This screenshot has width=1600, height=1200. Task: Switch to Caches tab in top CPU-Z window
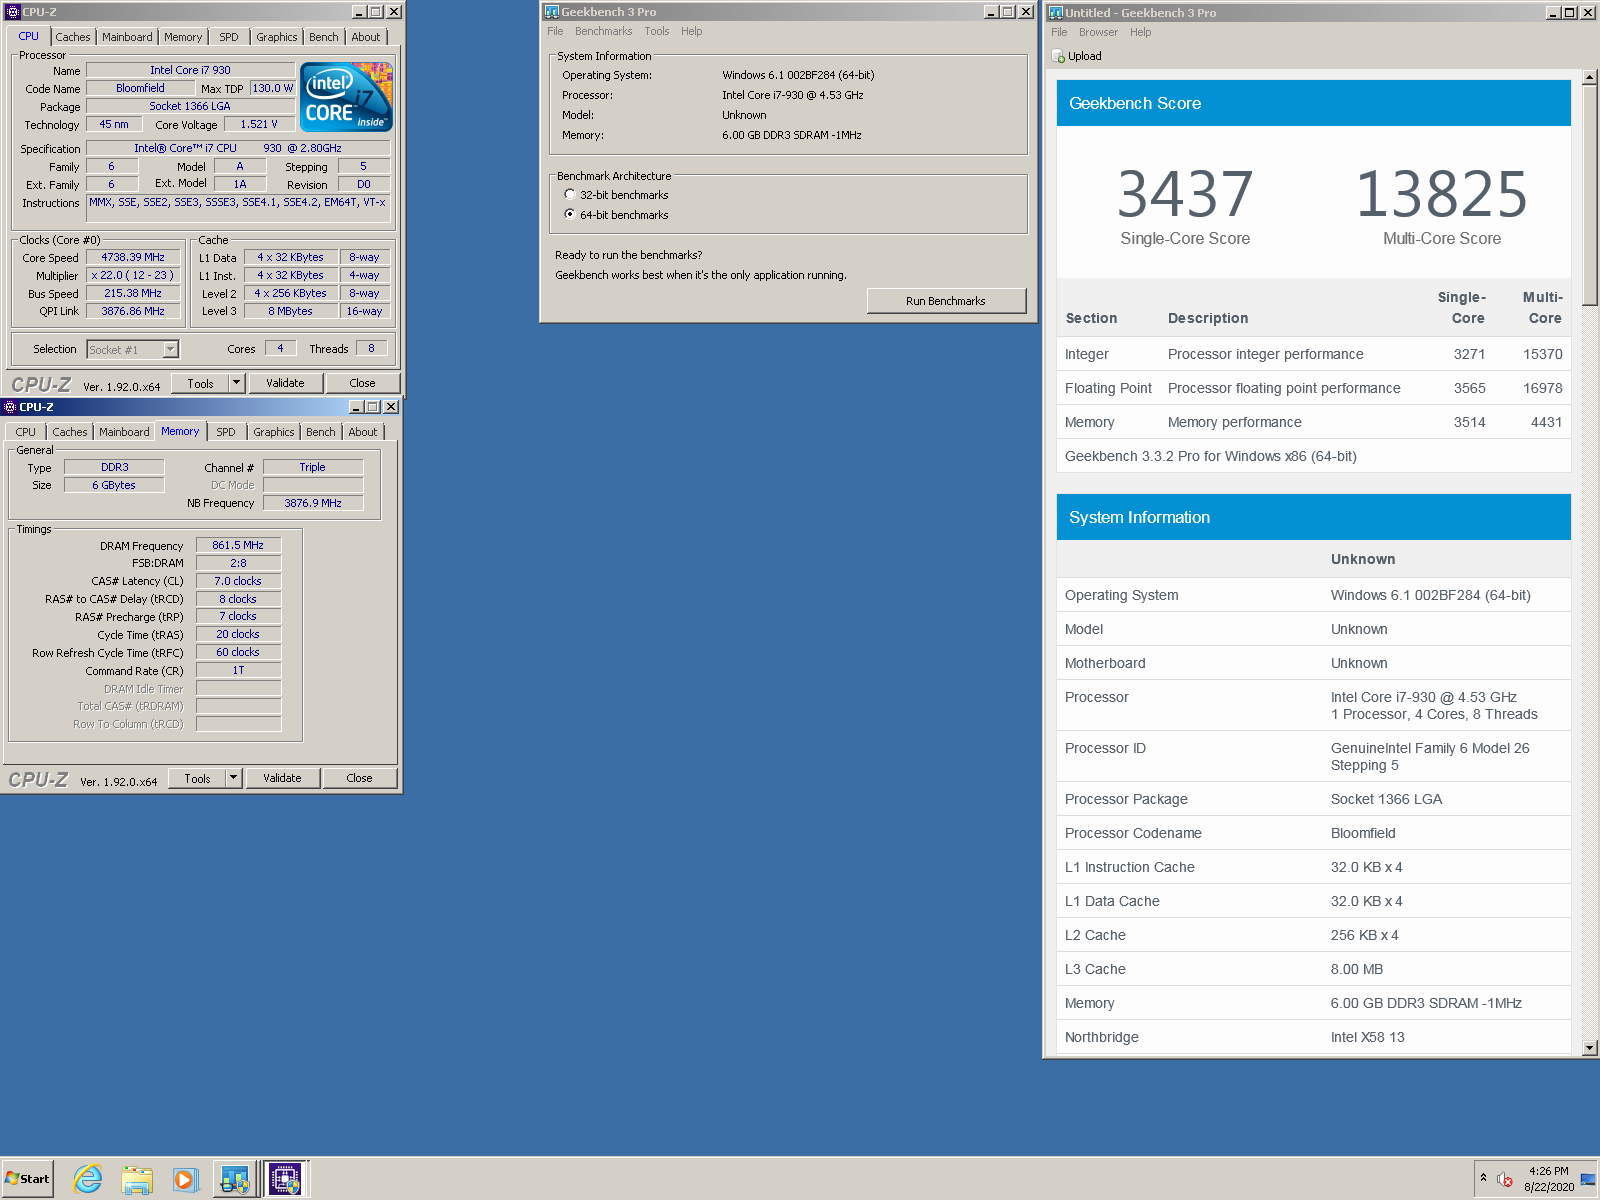coord(73,37)
